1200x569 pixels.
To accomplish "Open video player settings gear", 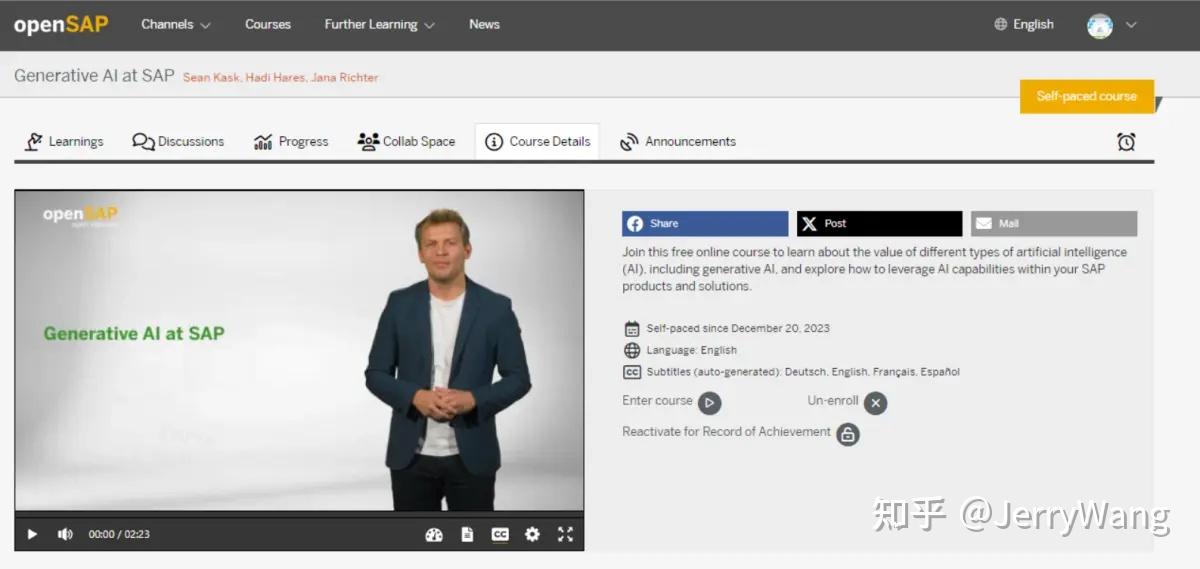I will coord(532,535).
